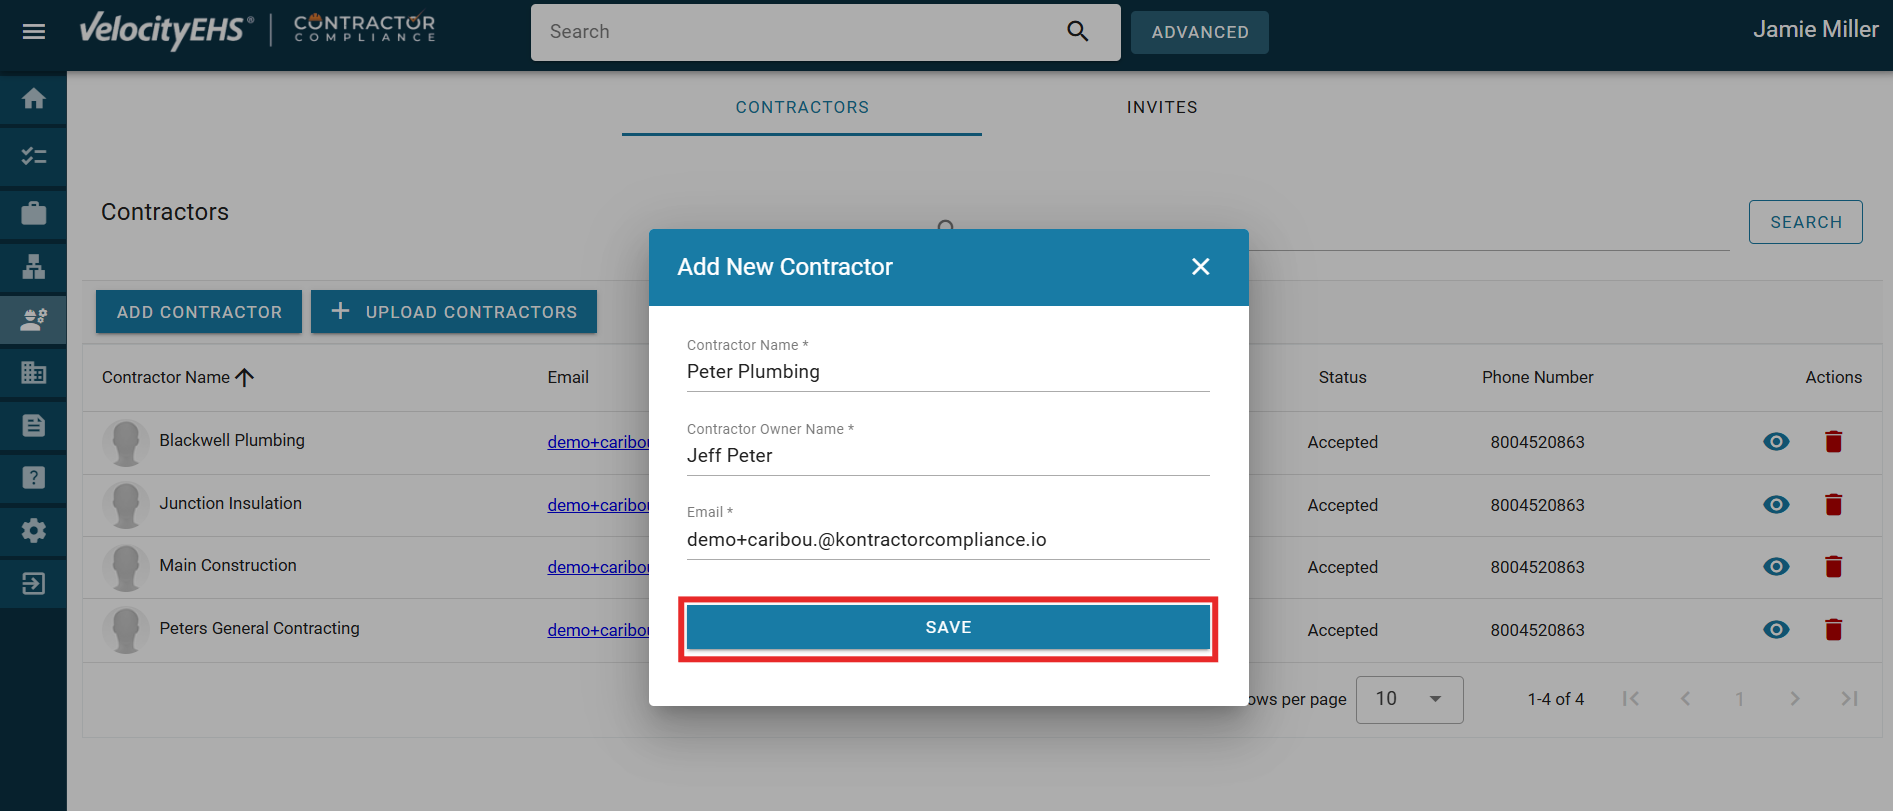
Task: Toggle Contractor Name sort arrow
Action: [246, 377]
